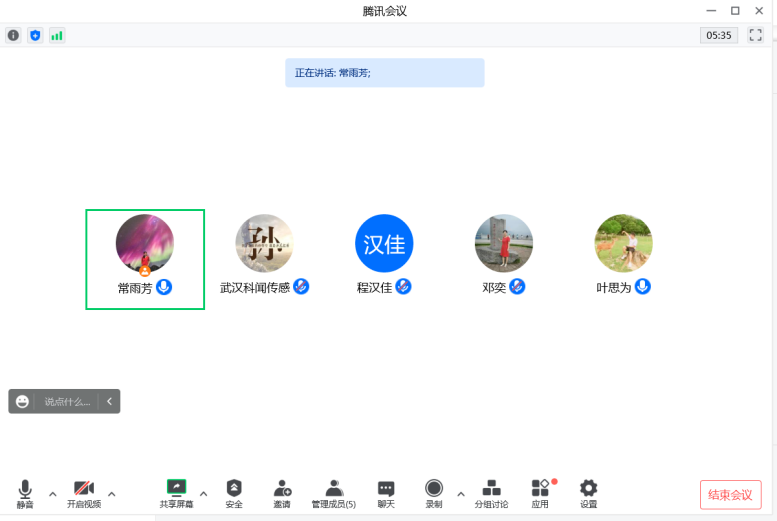This screenshot has height=521, width=777.
Task: Turn on camera via 开启视频
Action: [84, 493]
